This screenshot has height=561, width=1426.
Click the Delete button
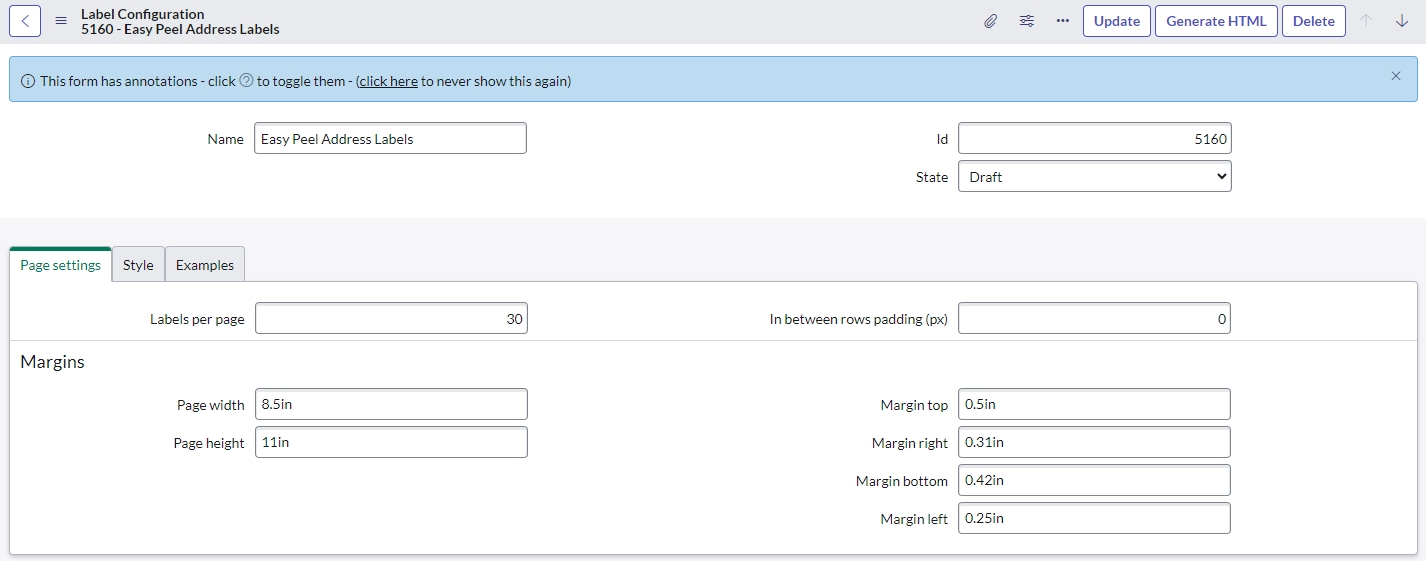coord(1313,21)
